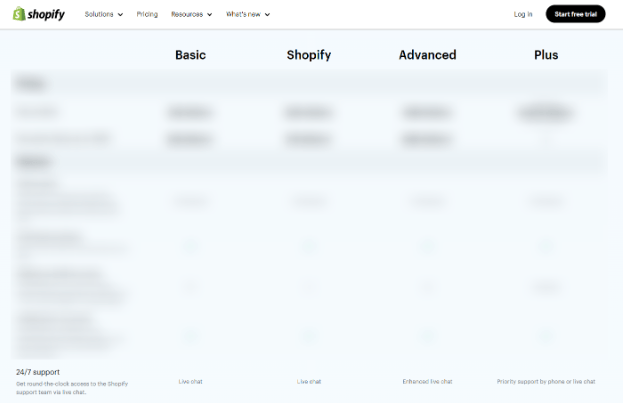
Task: Start free trial button
Action: pos(575,14)
